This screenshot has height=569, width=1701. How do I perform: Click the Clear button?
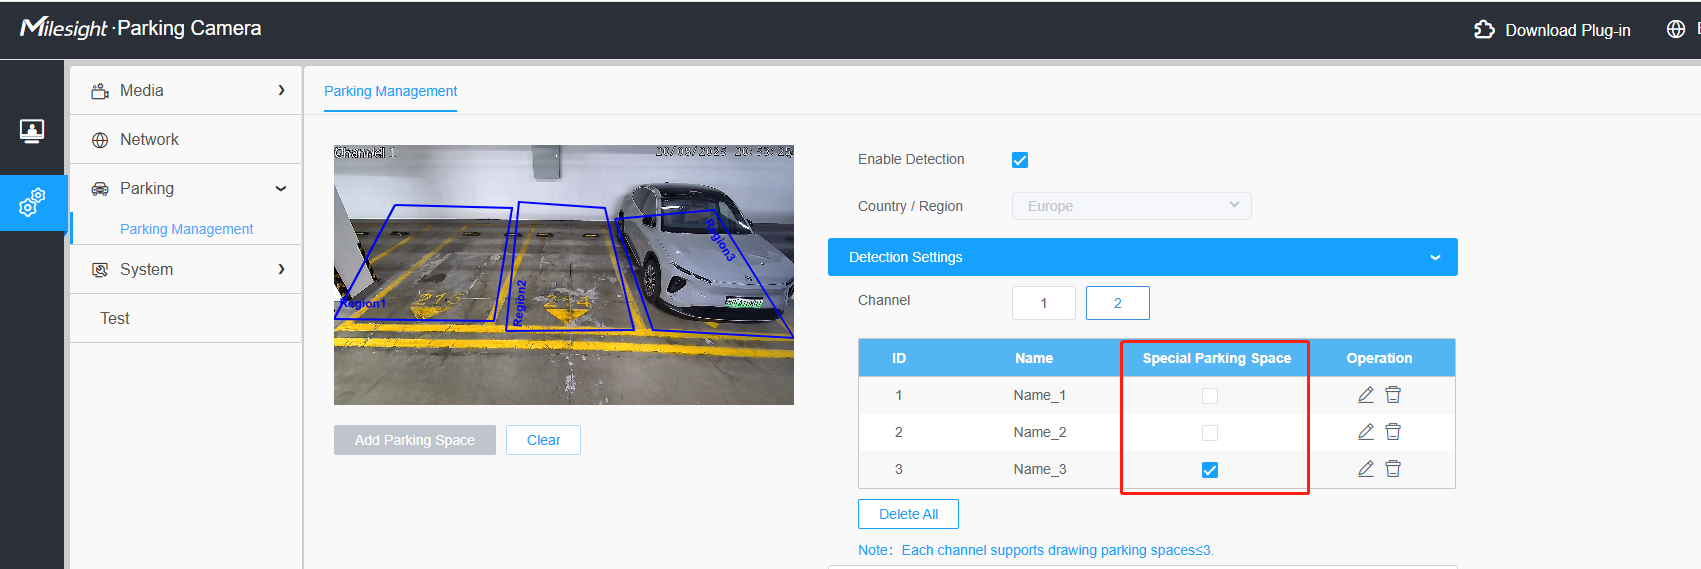[x=543, y=440]
